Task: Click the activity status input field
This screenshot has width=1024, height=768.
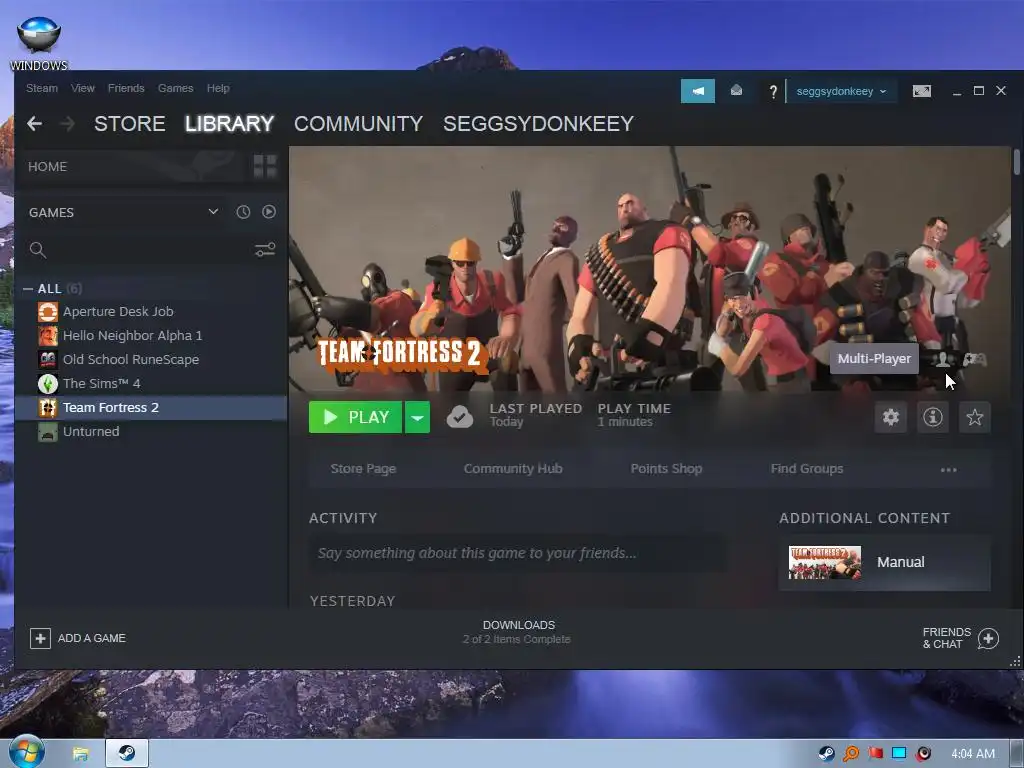Action: pos(517,553)
